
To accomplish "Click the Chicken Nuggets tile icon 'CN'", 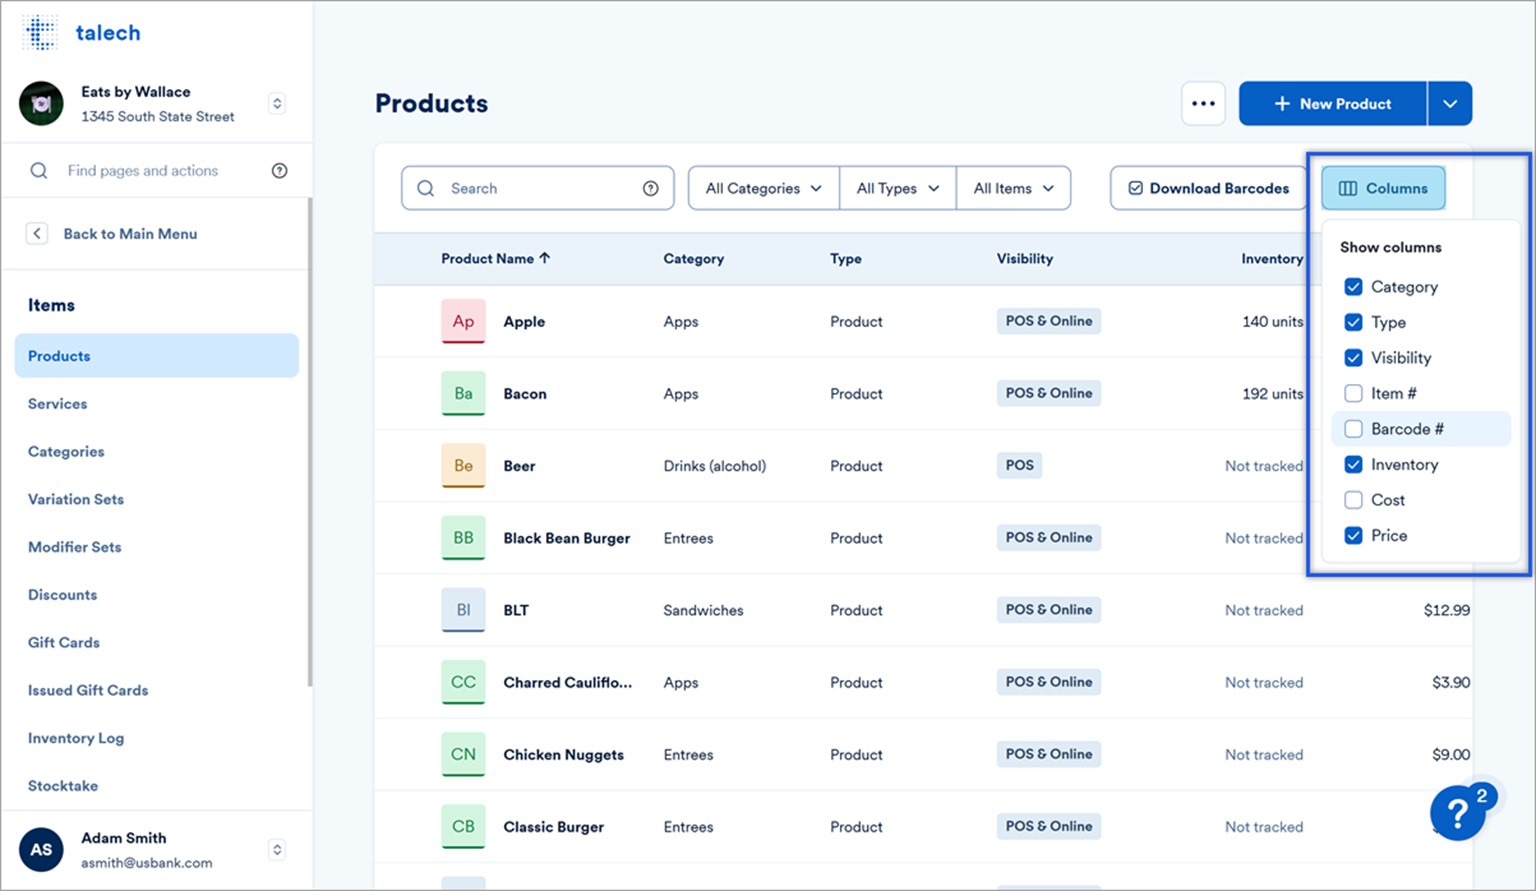I will 463,755.
